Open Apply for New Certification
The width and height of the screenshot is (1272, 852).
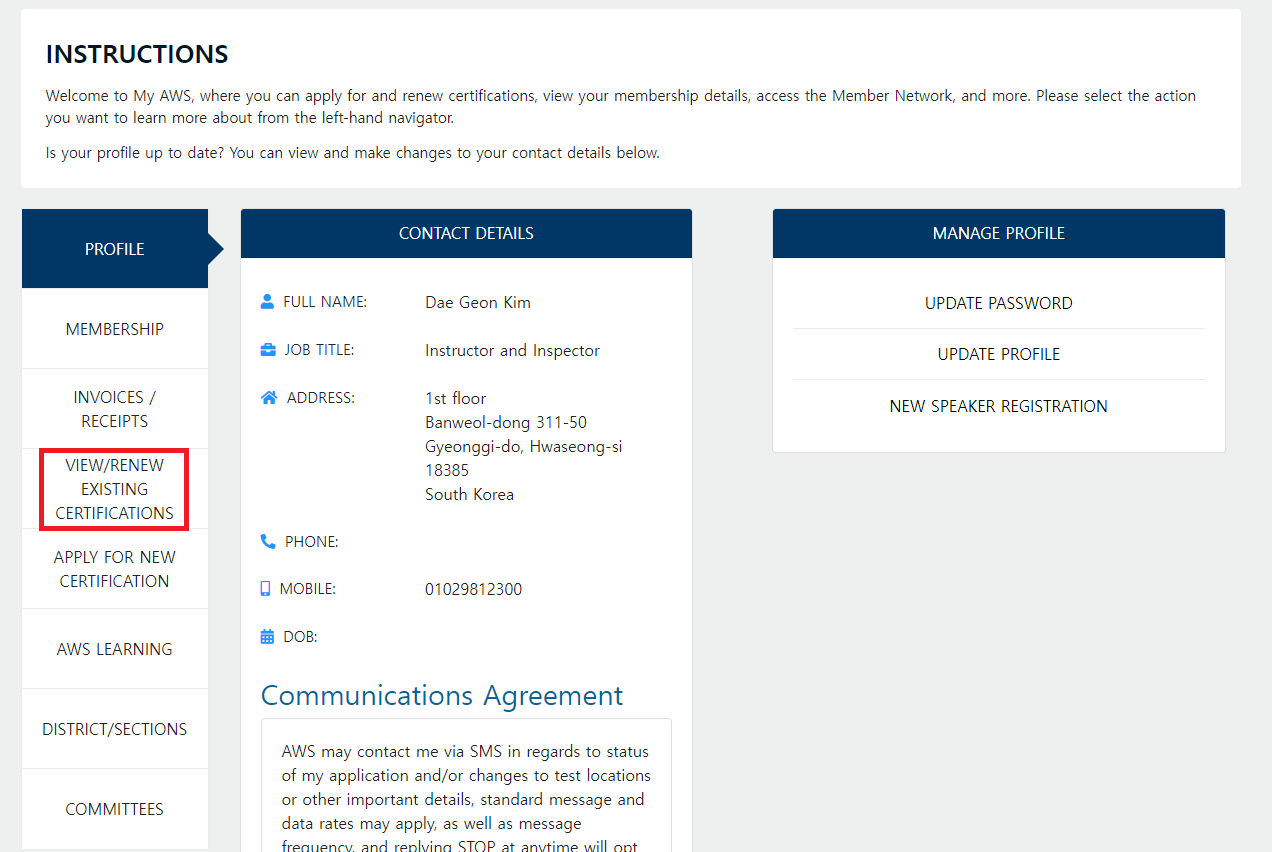[115, 569]
